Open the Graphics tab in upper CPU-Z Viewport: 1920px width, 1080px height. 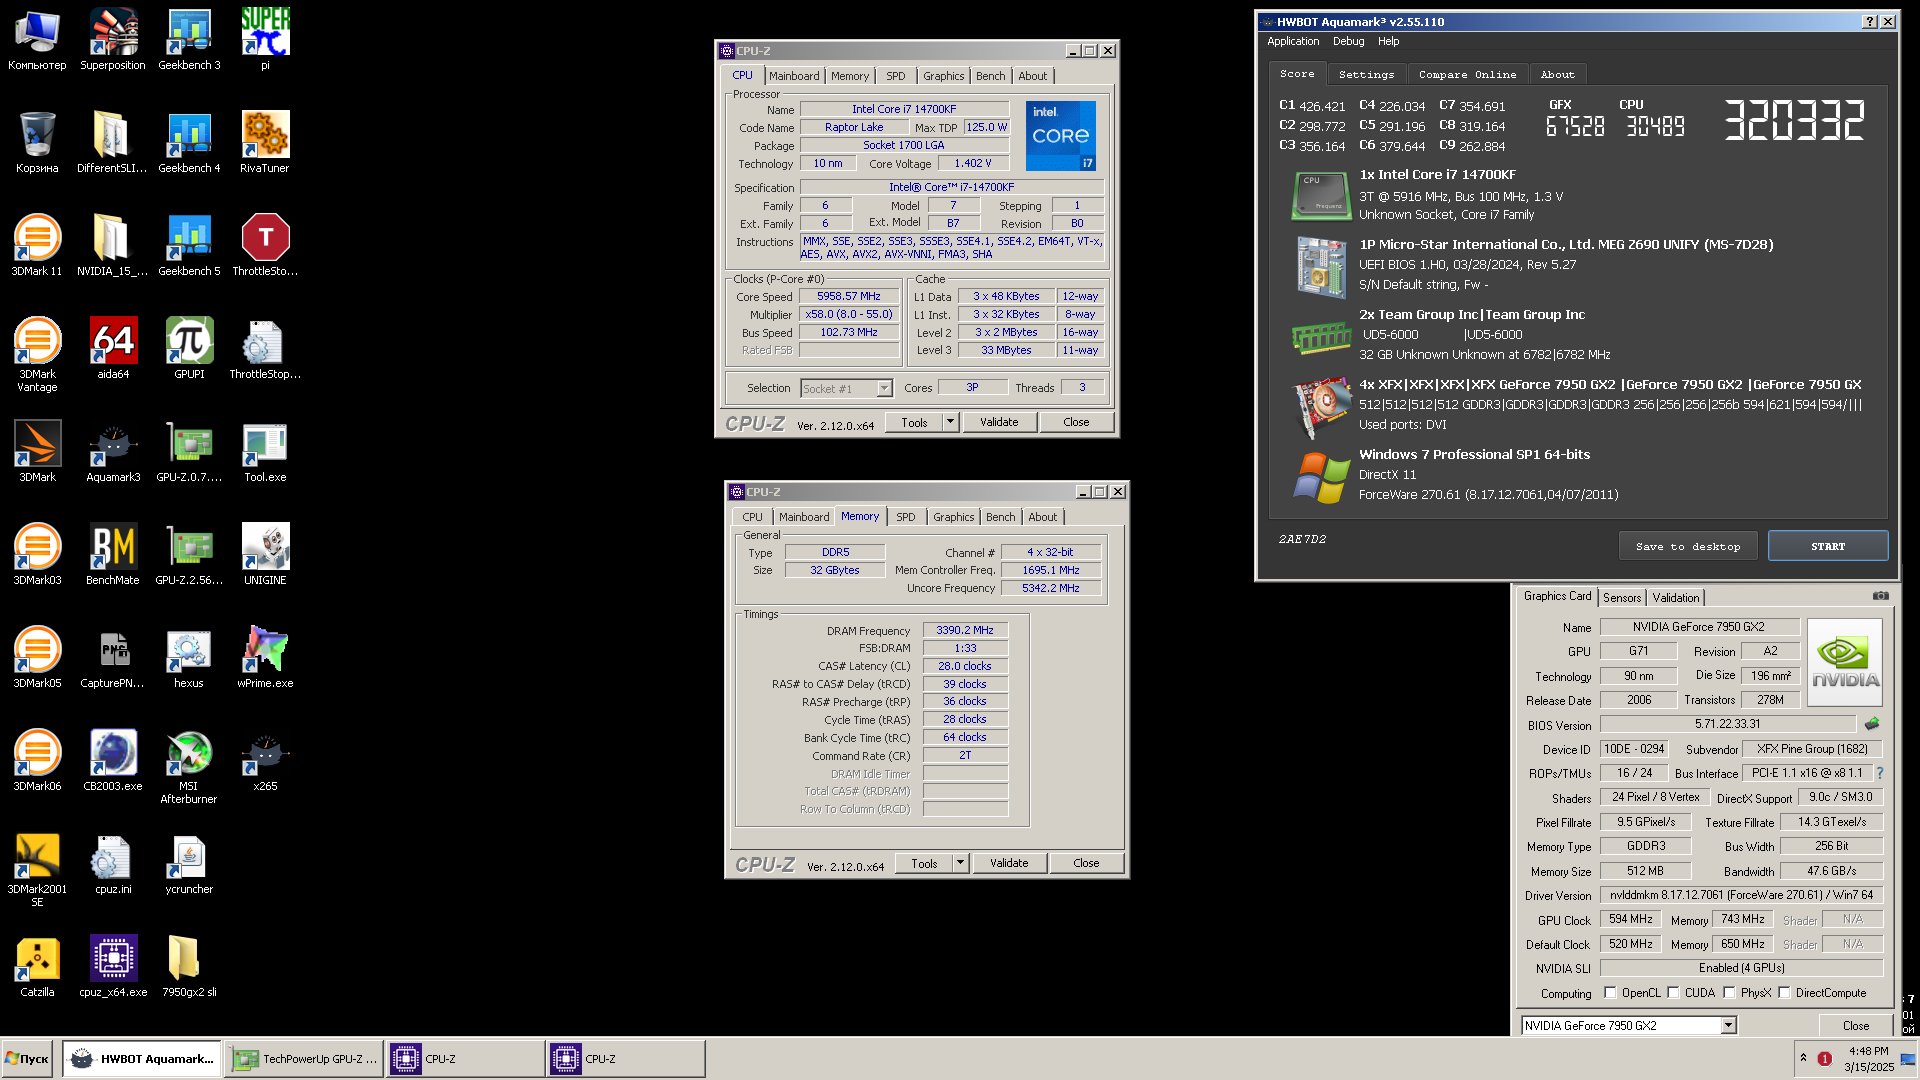[x=943, y=76]
